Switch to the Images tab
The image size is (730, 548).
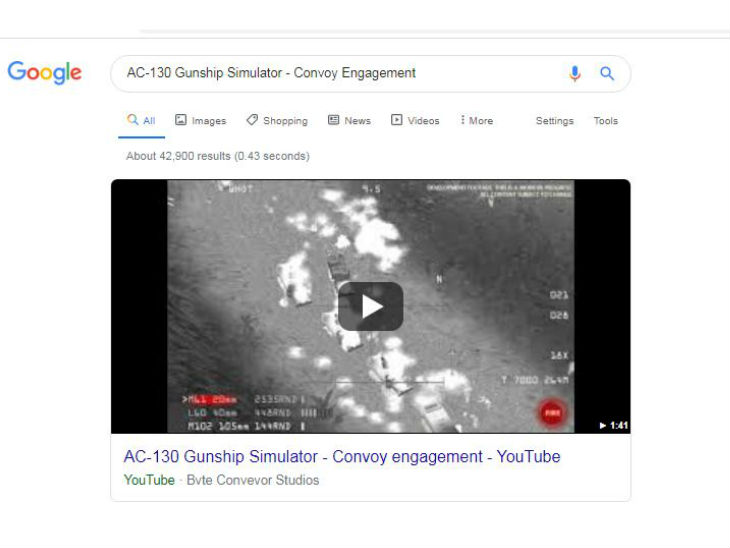pyautogui.click(x=201, y=121)
